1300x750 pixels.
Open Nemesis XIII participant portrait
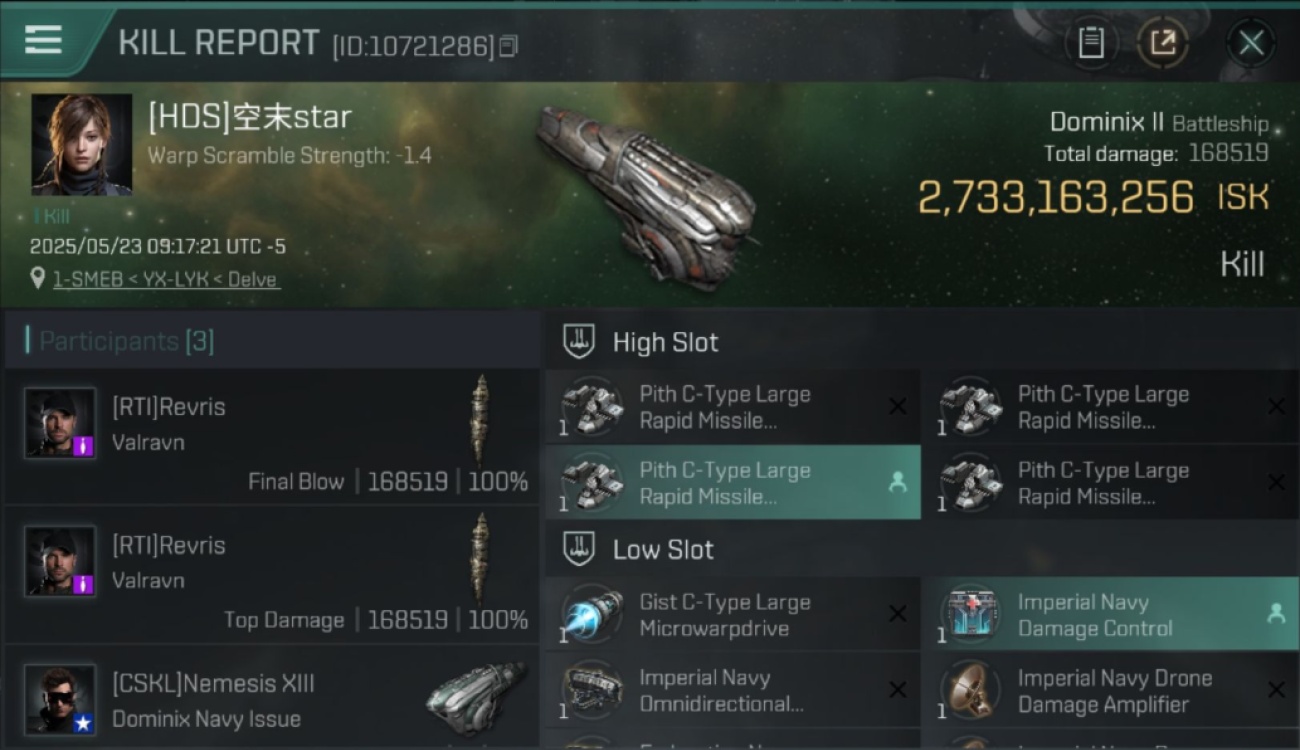pos(60,700)
